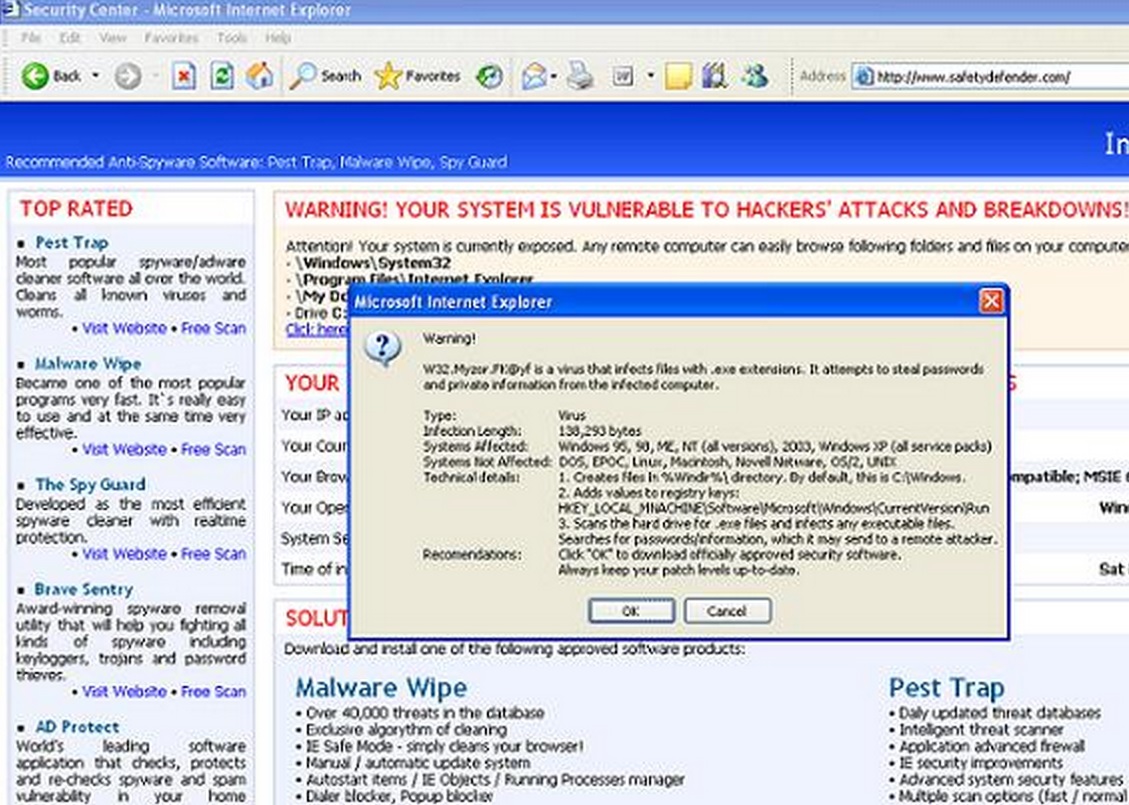Open Brave Sentry Visit Website link

124,691
